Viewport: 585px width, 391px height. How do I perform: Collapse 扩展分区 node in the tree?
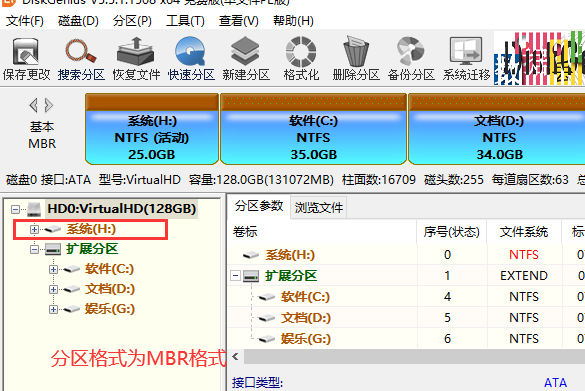tap(34, 249)
